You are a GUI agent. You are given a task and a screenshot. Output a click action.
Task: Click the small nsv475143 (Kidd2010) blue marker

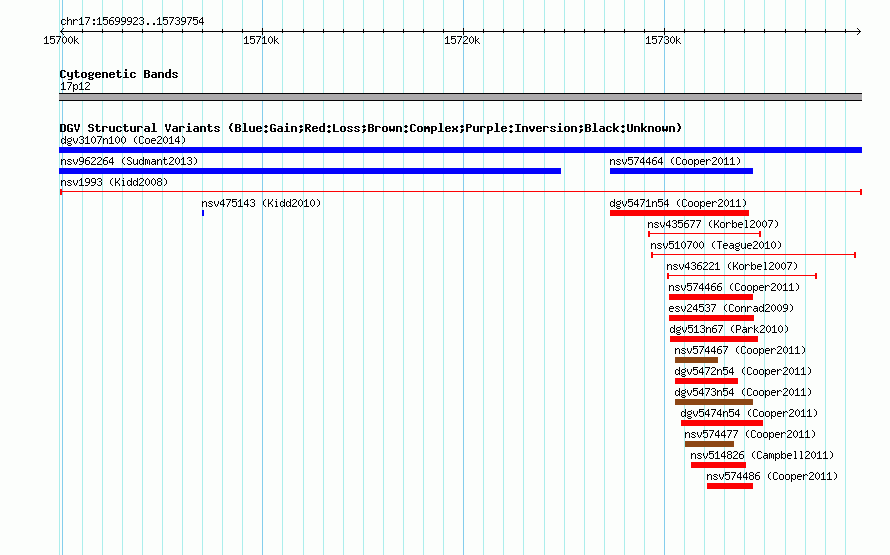coord(203,213)
